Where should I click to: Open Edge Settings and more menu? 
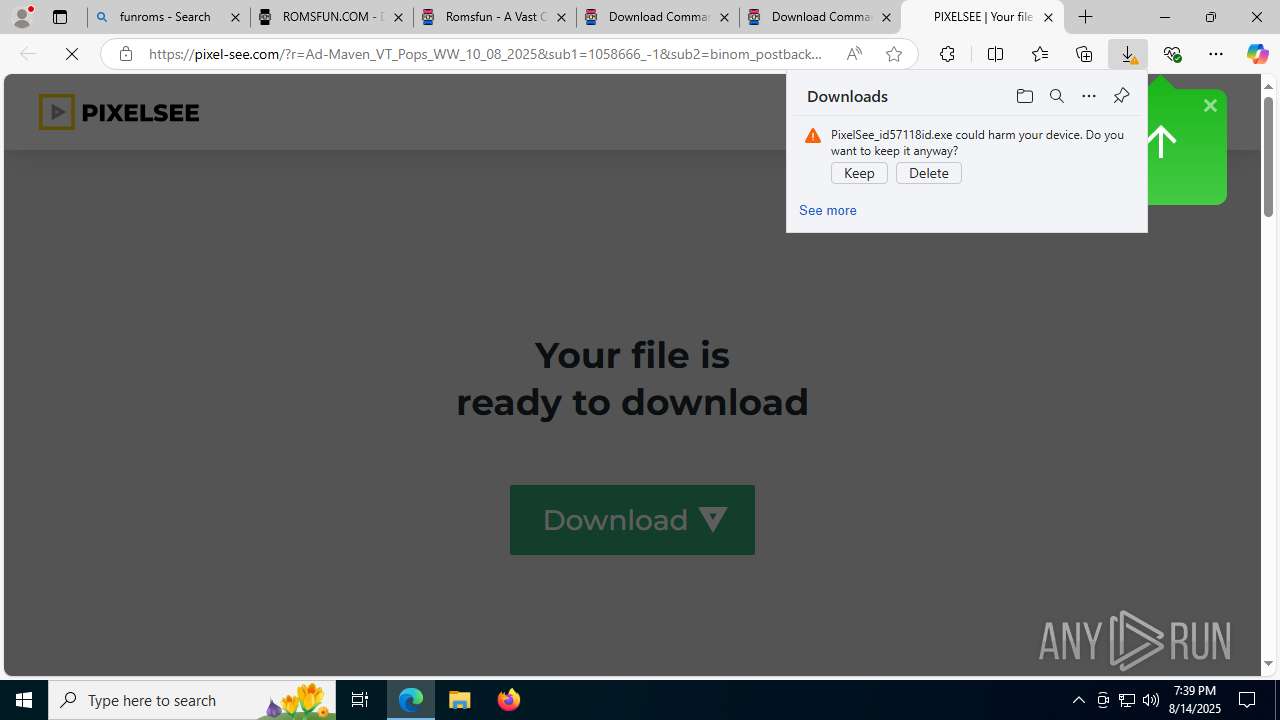(x=1216, y=54)
